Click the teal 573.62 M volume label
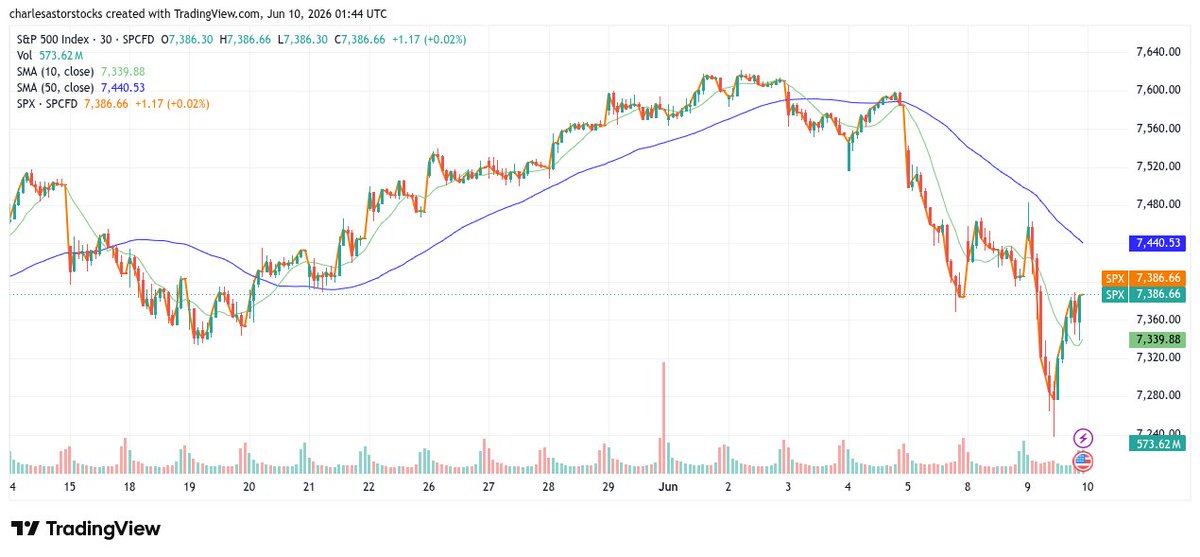The width and height of the screenshot is (1200, 557). (x=1156, y=443)
